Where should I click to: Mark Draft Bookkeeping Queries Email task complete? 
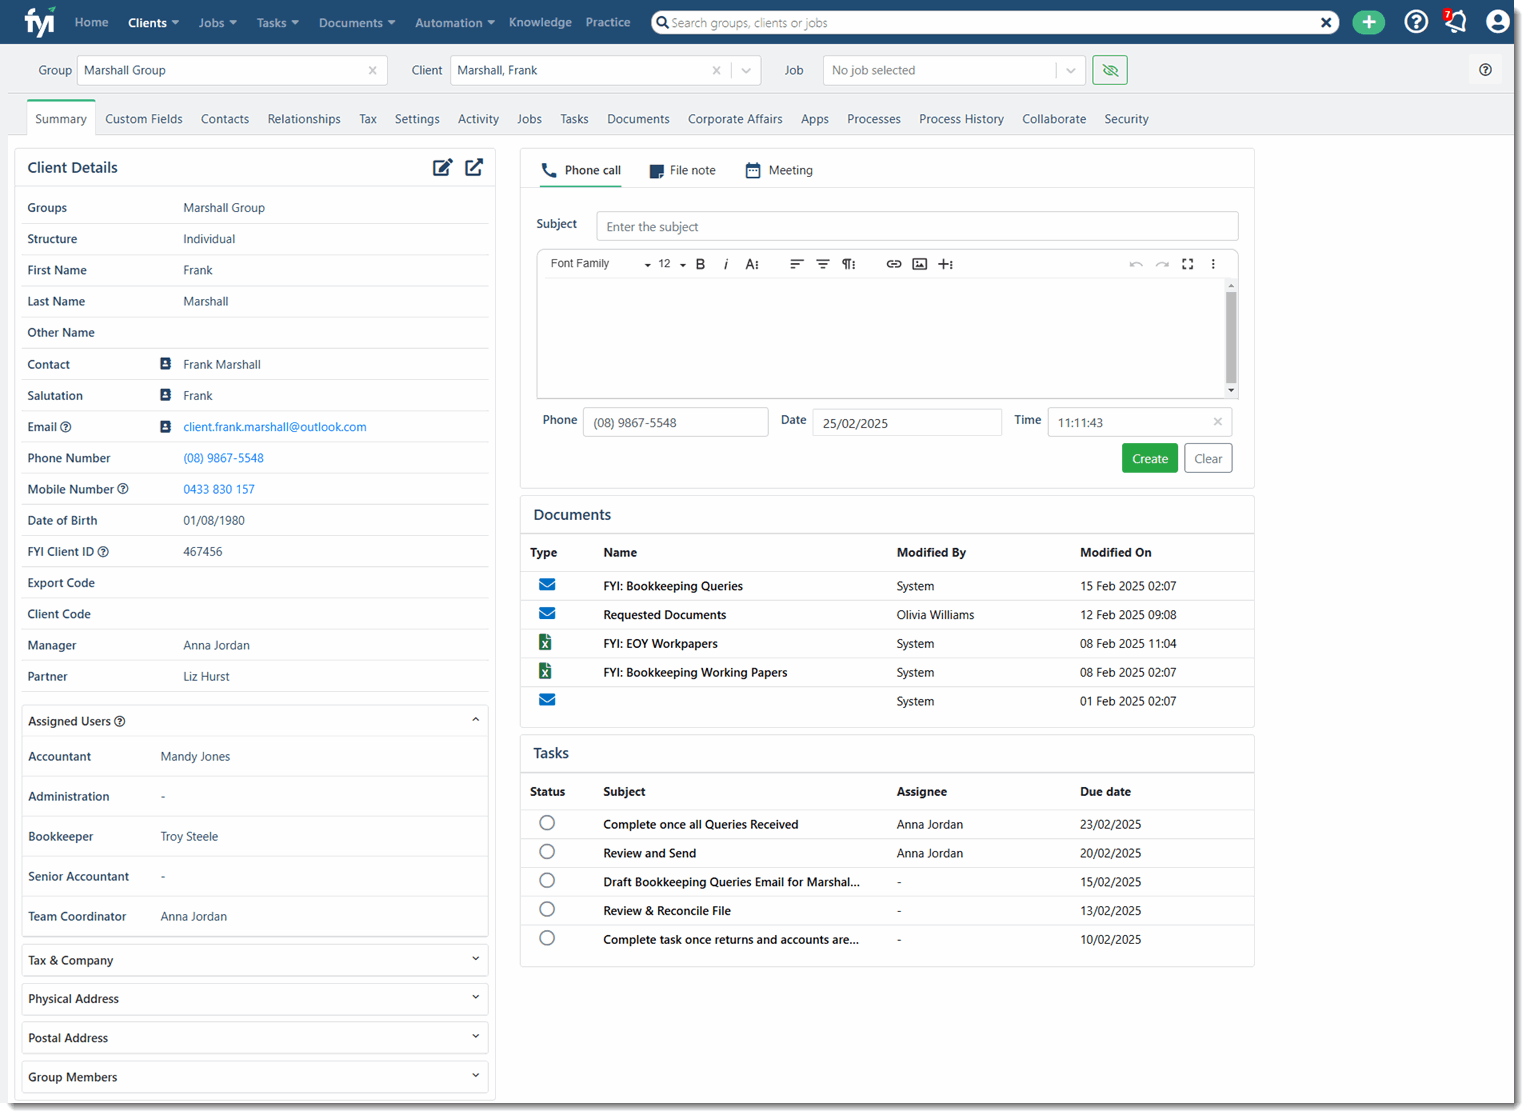pos(547,881)
